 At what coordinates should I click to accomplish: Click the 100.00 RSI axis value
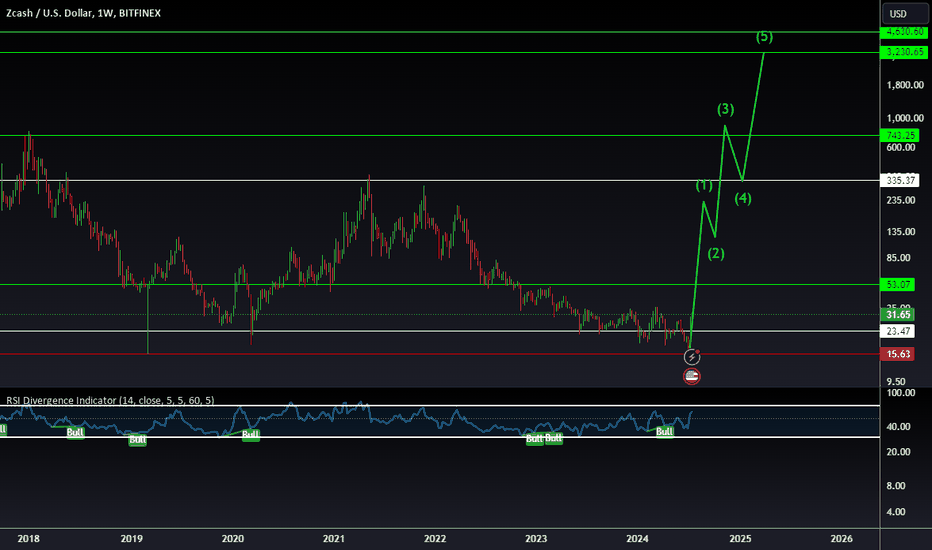point(900,392)
